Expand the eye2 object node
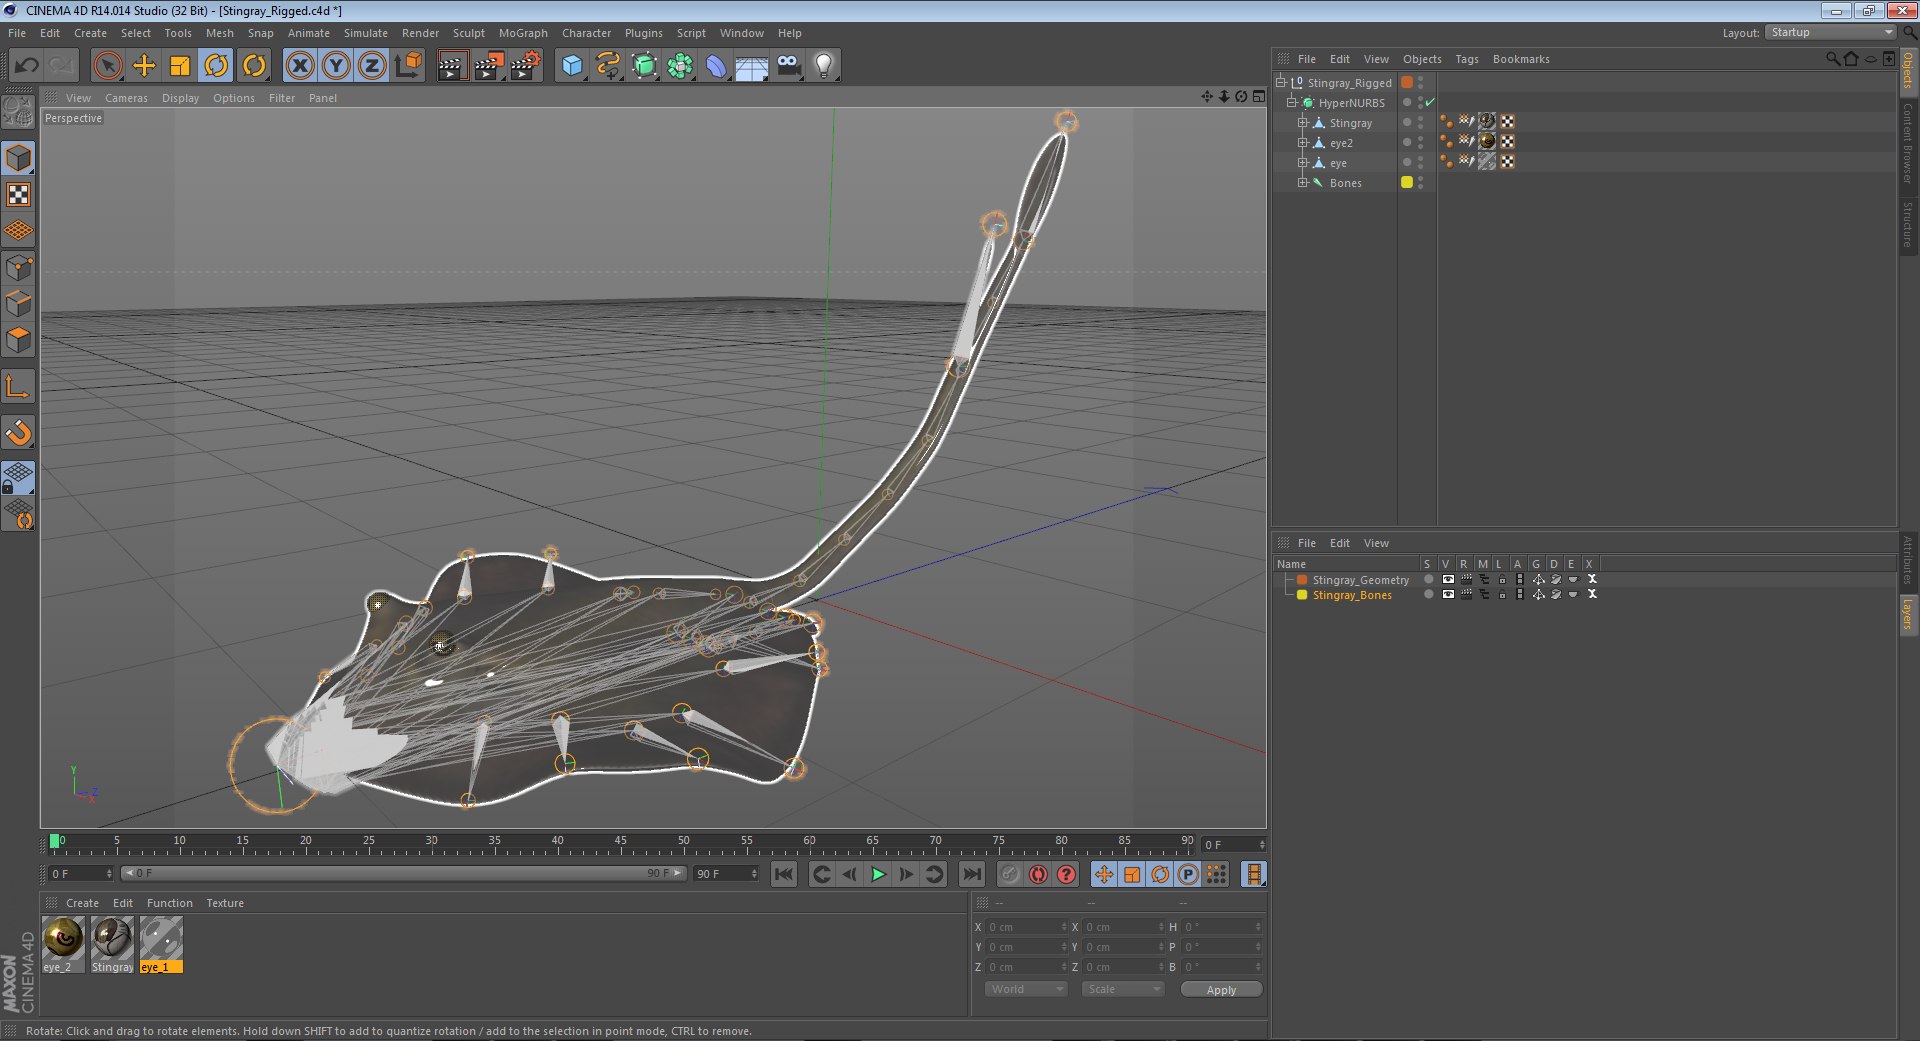This screenshot has height=1041, width=1920. tap(1302, 142)
